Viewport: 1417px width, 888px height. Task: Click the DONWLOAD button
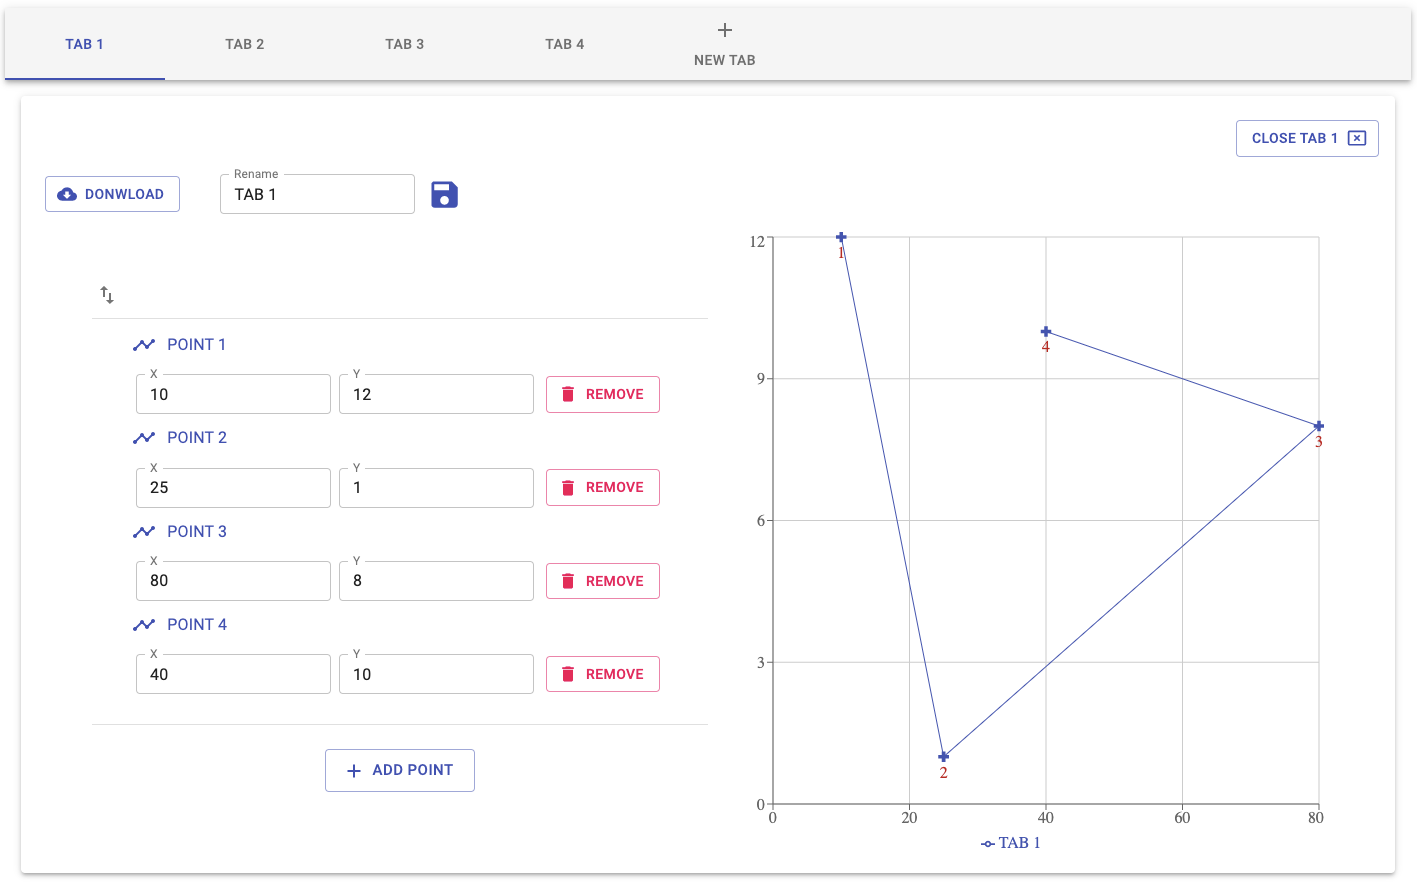(112, 193)
